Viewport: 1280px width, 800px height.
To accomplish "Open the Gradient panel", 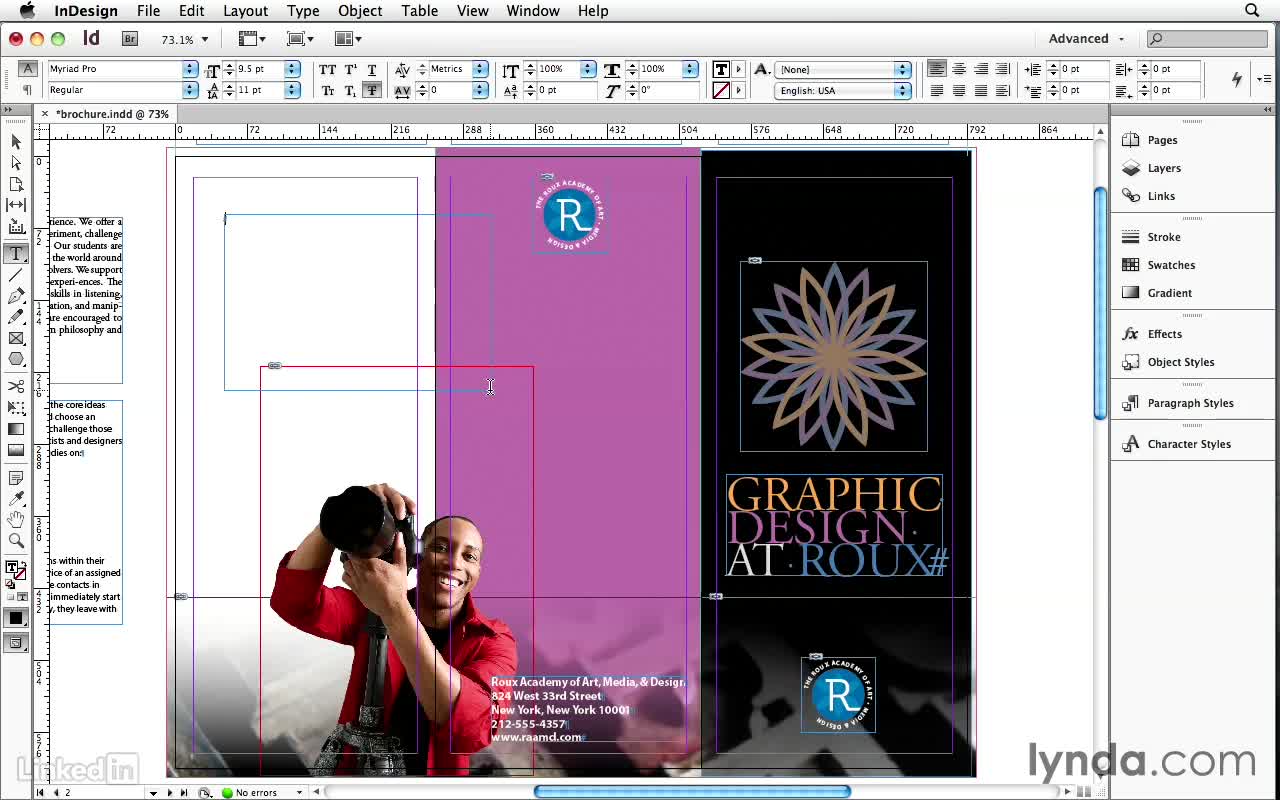I will point(1169,293).
